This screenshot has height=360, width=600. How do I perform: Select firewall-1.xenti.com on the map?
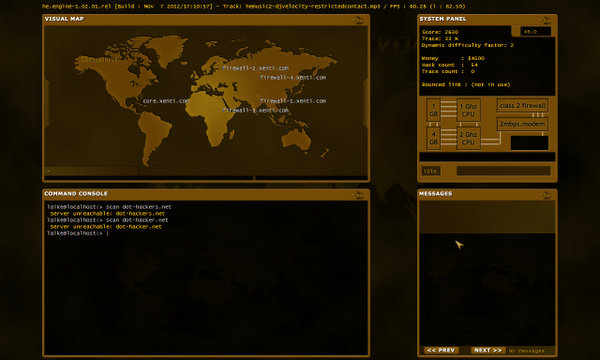pos(293,101)
